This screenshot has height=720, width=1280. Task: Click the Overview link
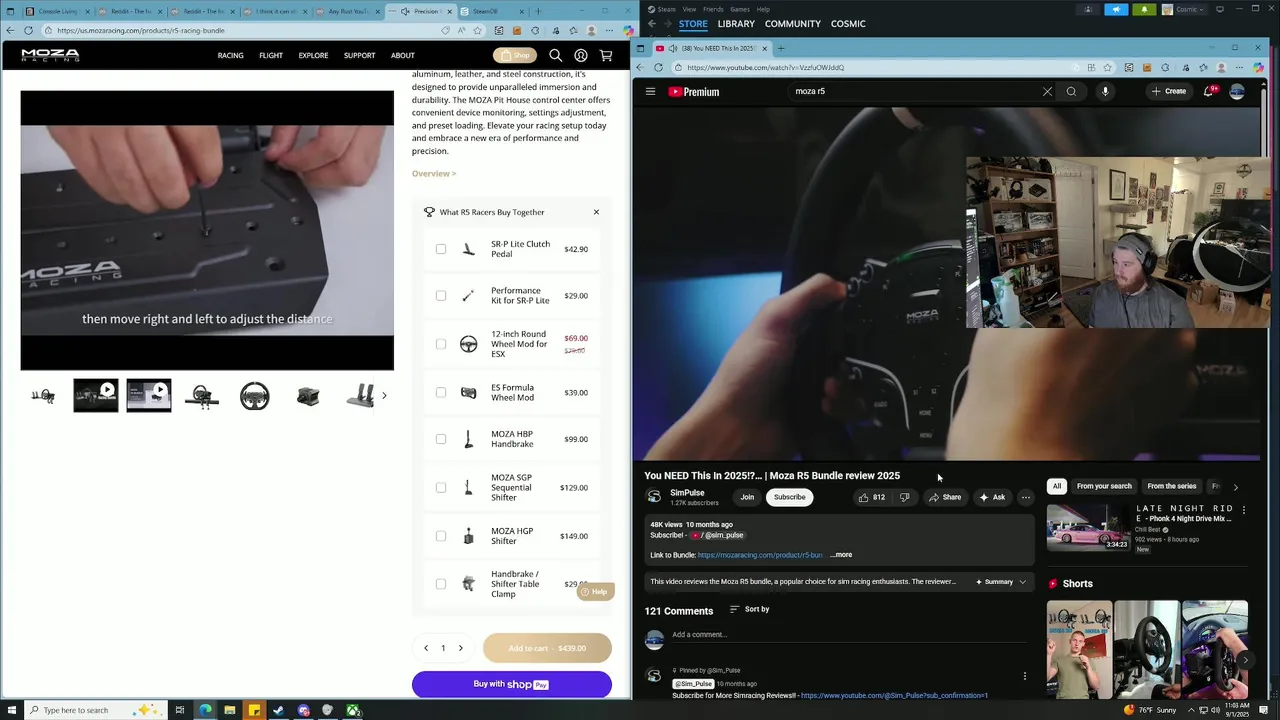434,174
